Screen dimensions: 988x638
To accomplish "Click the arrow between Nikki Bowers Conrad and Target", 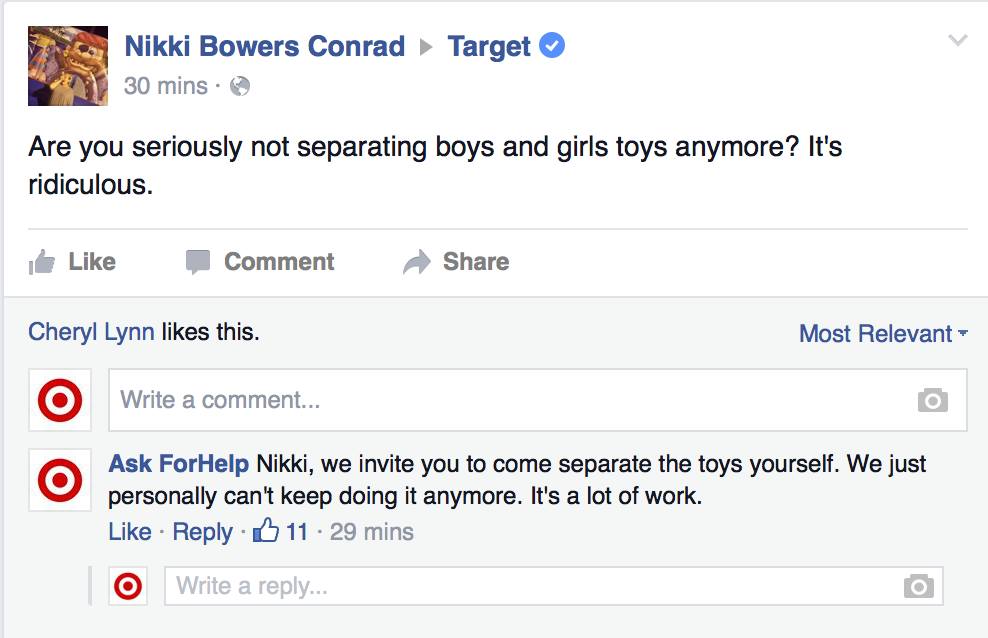I will (x=428, y=46).
